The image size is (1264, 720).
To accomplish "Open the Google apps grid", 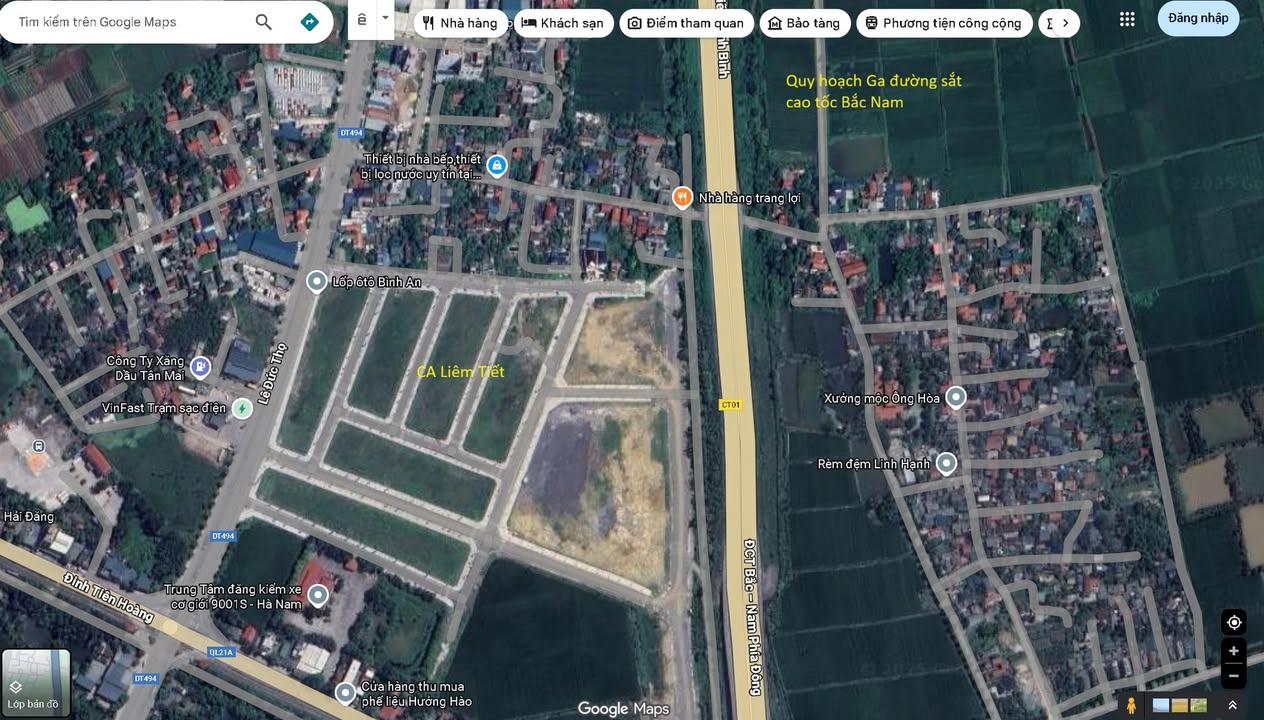I will tap(1126, 18).
